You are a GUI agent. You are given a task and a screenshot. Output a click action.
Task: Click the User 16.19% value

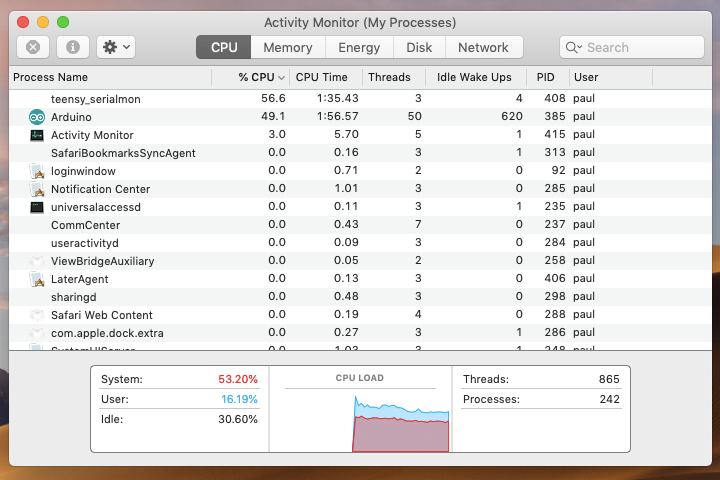(x=239, y=399)
